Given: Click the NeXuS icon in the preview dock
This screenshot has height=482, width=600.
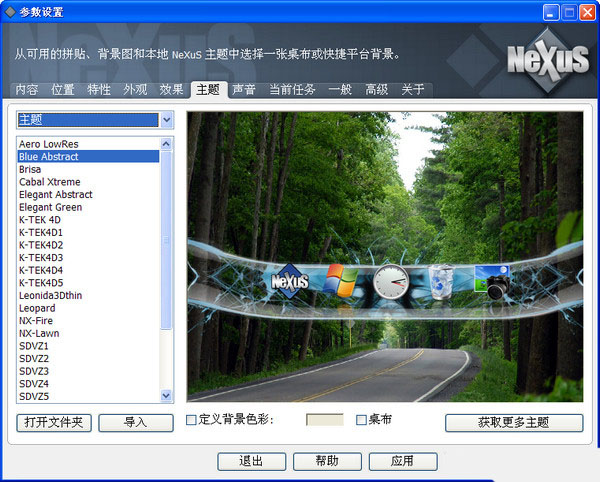Looking at the screenshot, I should tap(290, 281).
